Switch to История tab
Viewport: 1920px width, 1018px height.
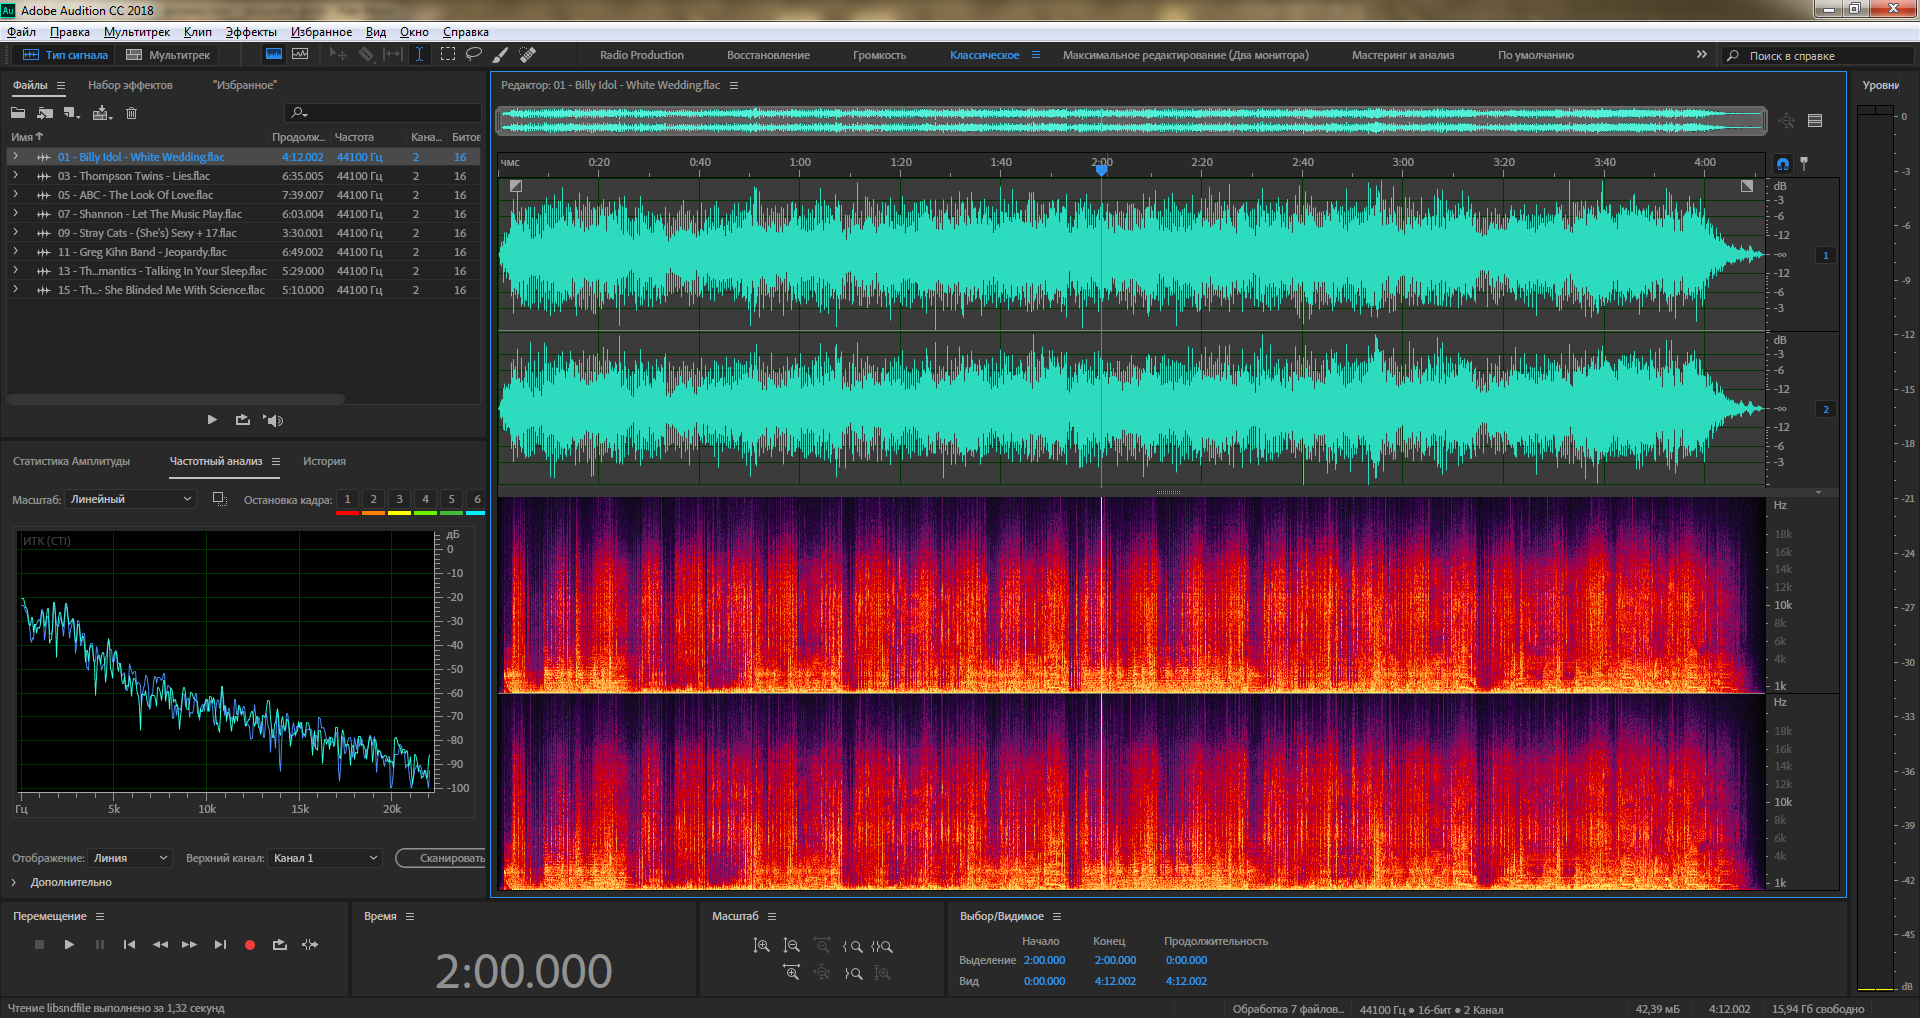[325, 462]
